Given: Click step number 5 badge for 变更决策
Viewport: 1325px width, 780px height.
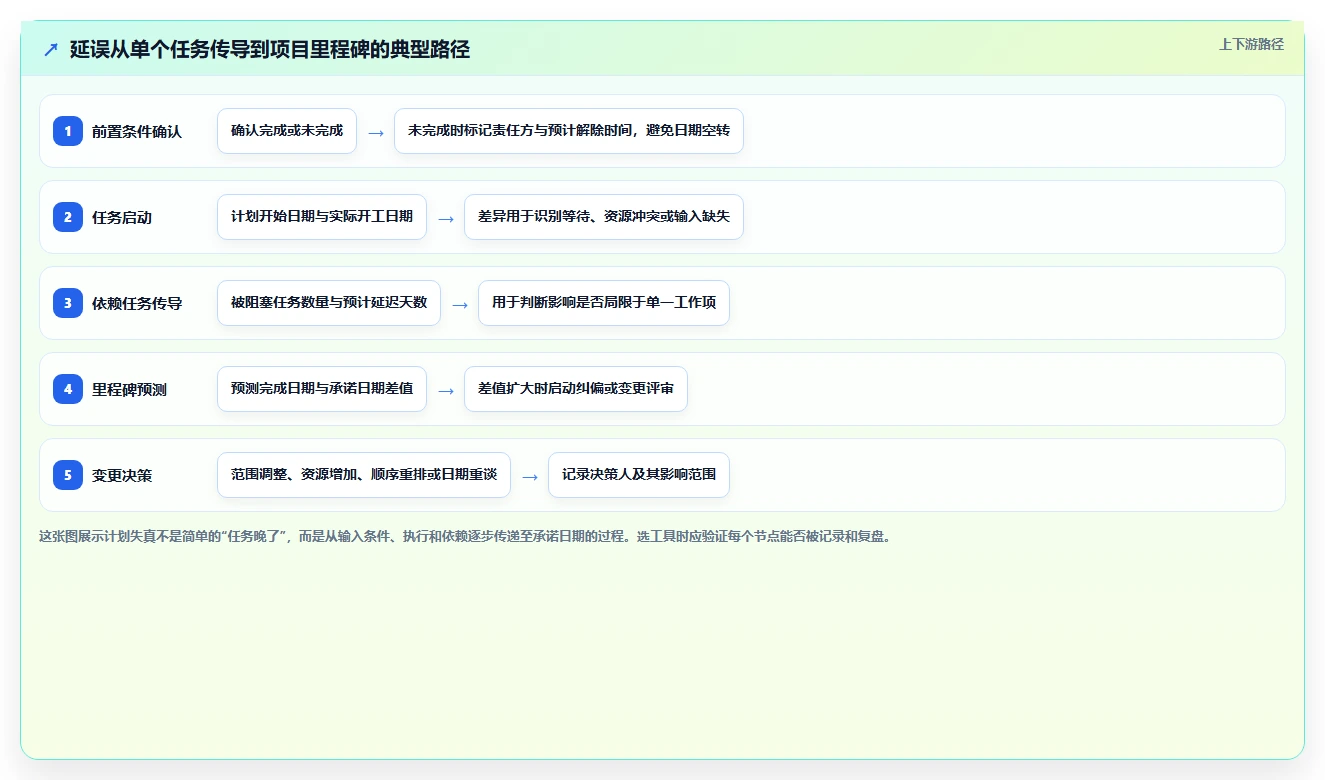Looking at the screenshot, I should pyautogui.click(x=68, y=475).
